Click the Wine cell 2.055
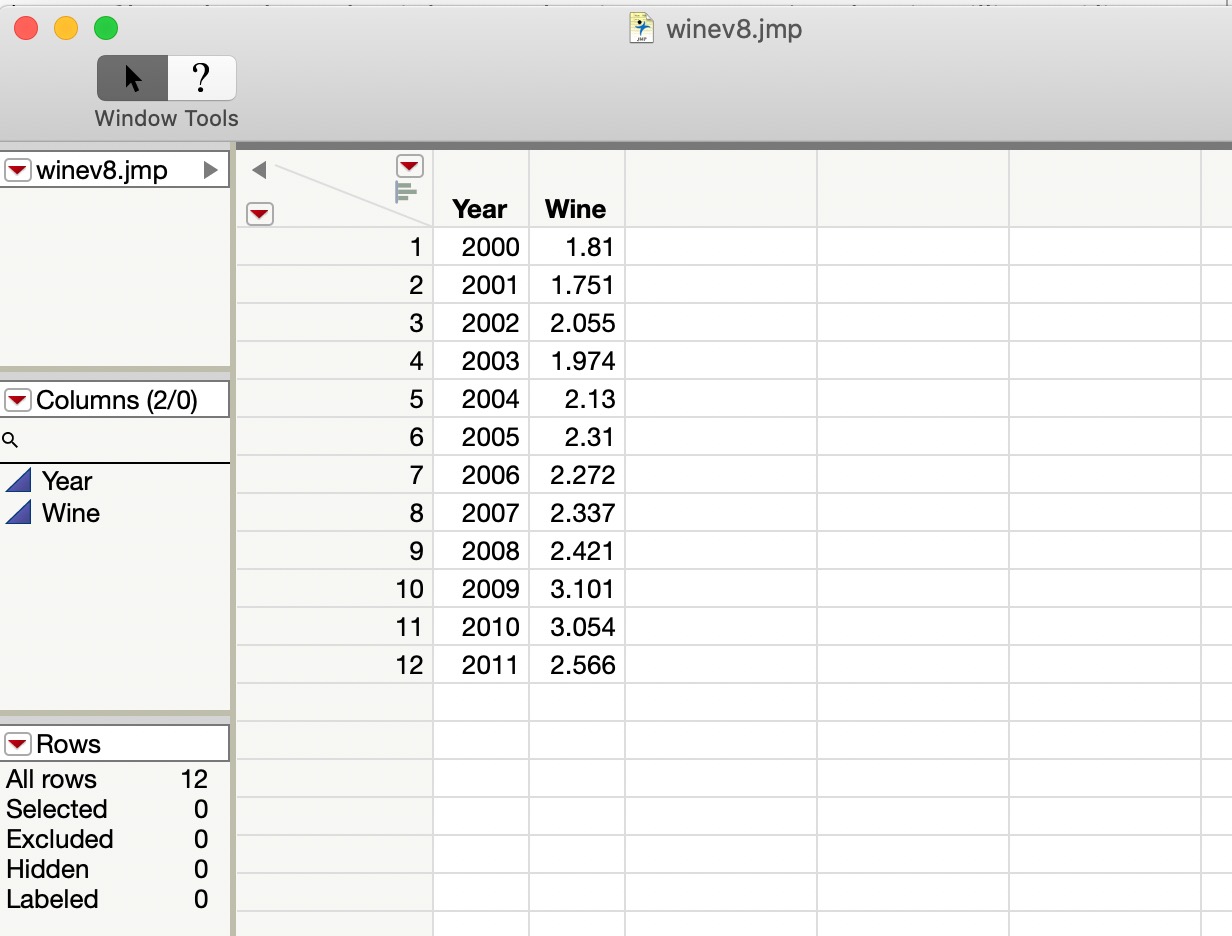The image size is (1232, 936). (x=577, y=323)
